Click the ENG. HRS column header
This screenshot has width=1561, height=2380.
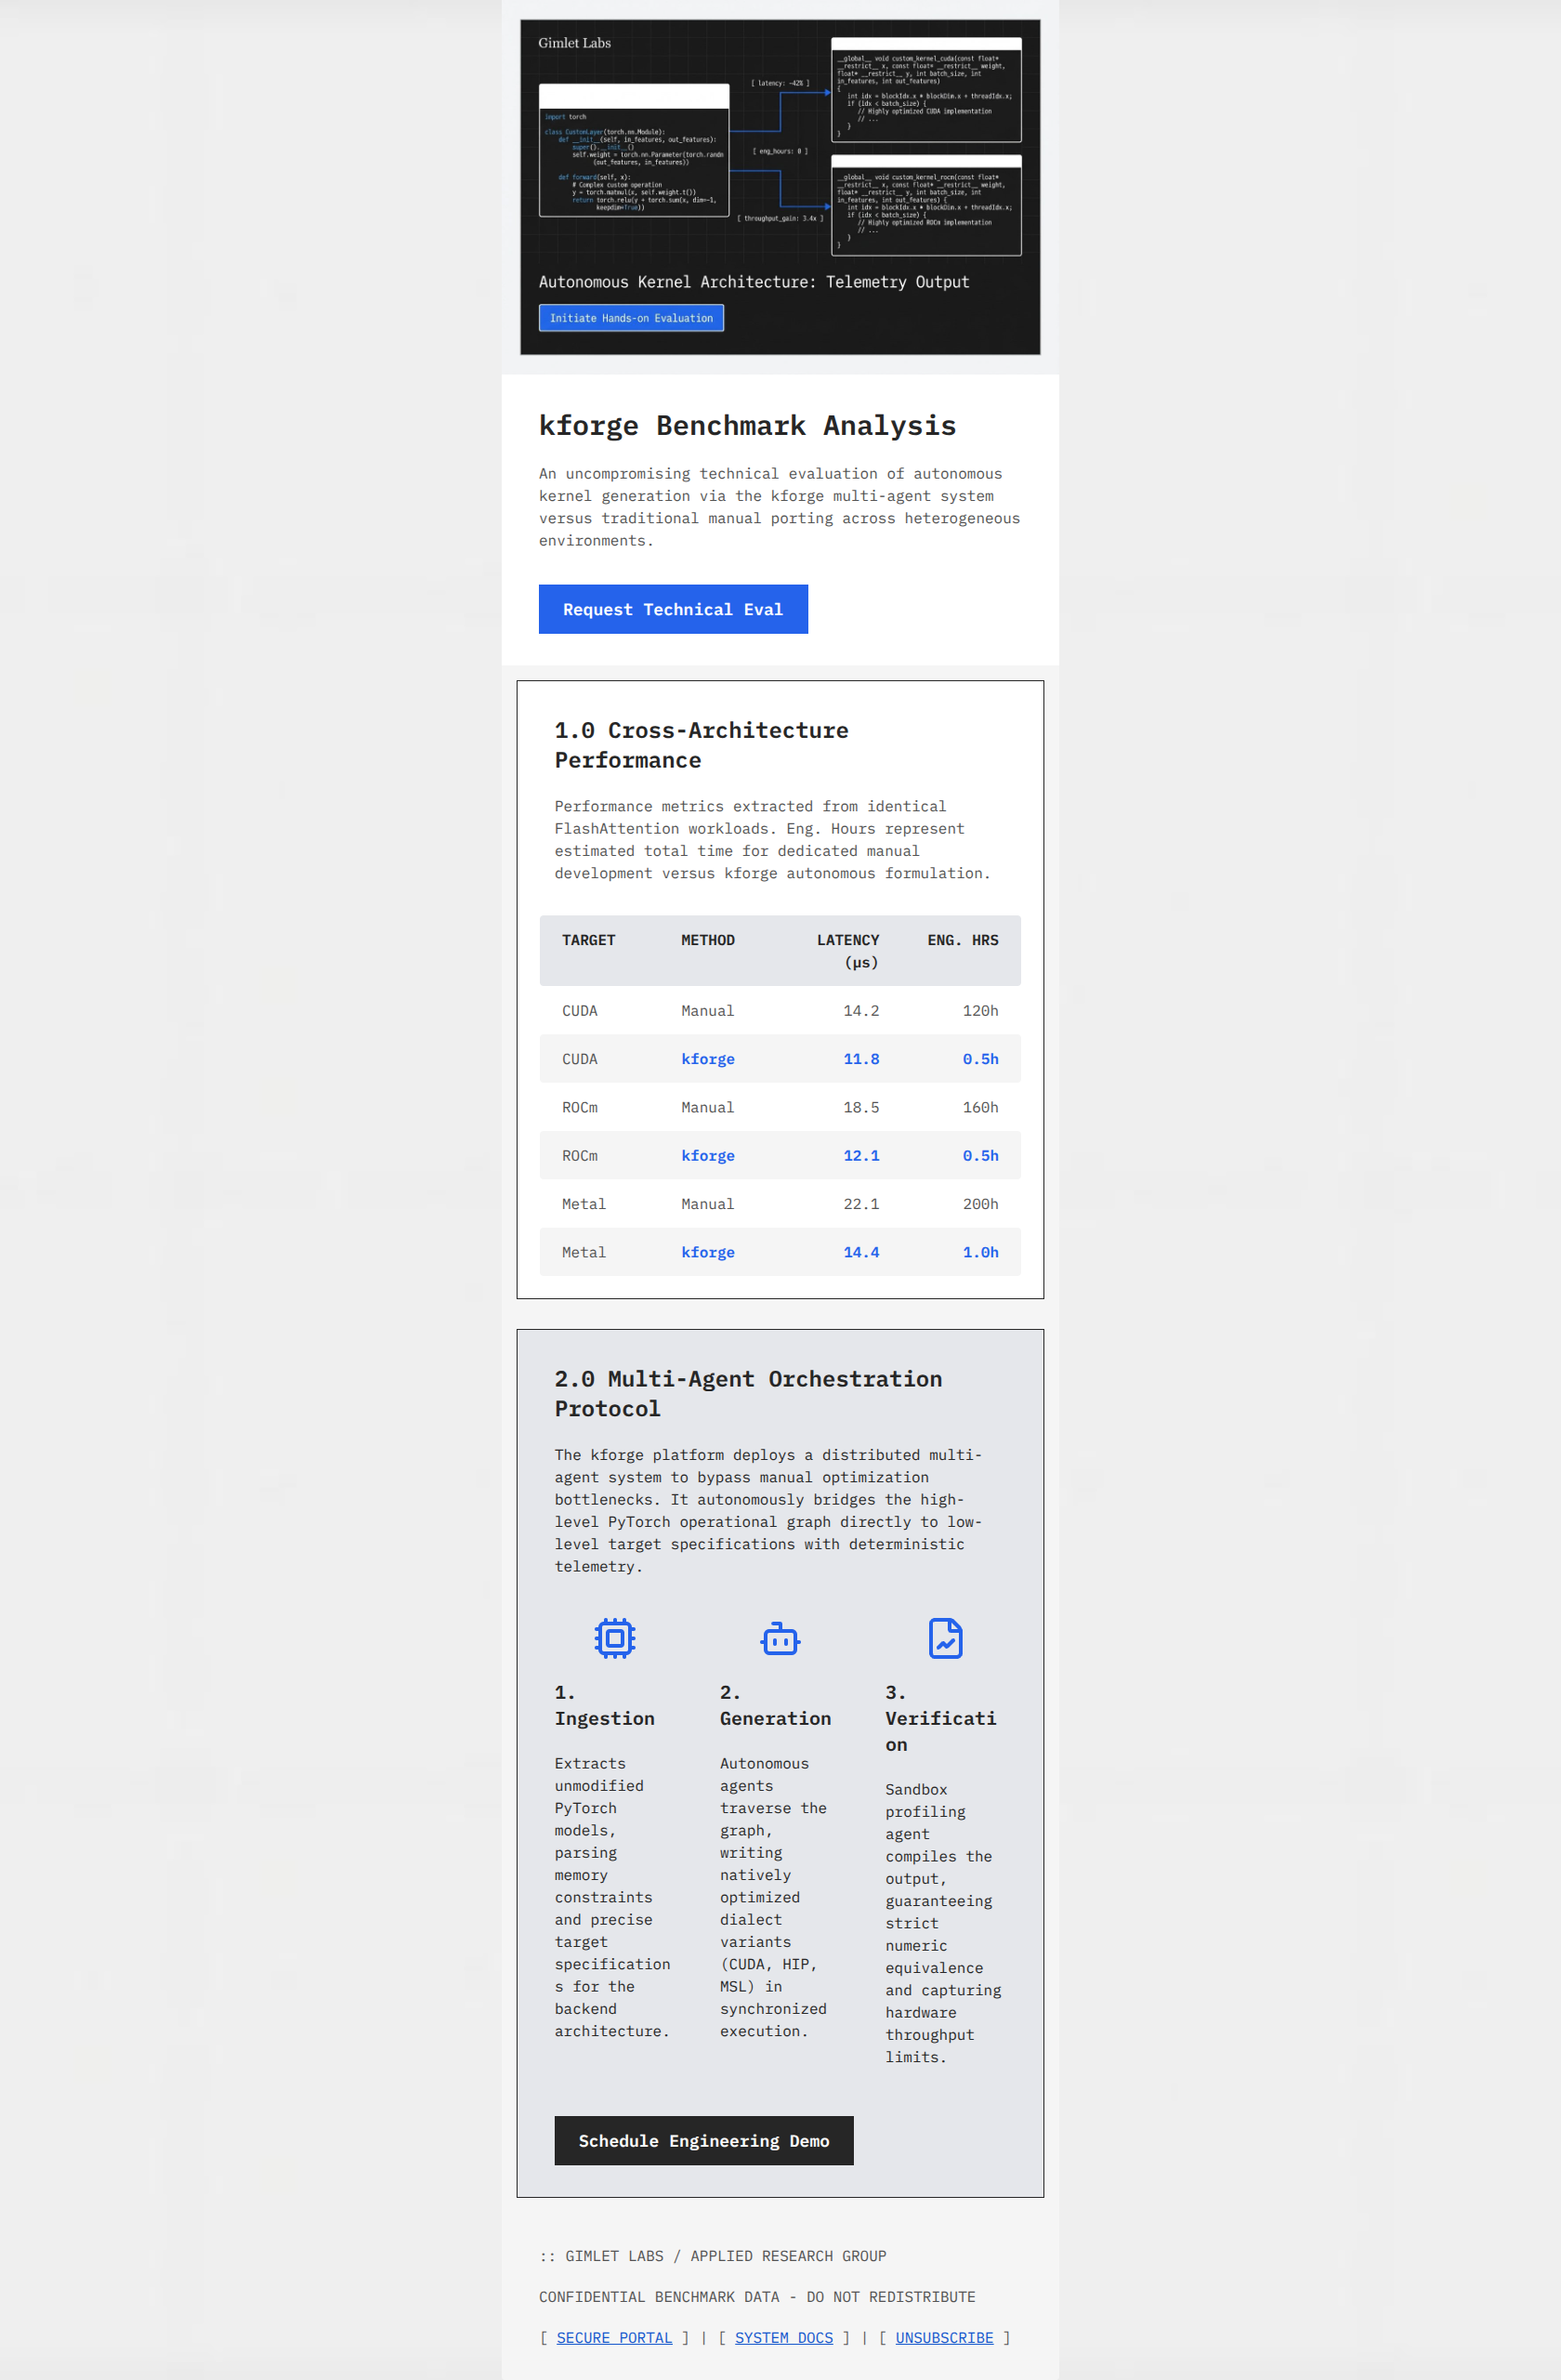(x=962, y=940)
